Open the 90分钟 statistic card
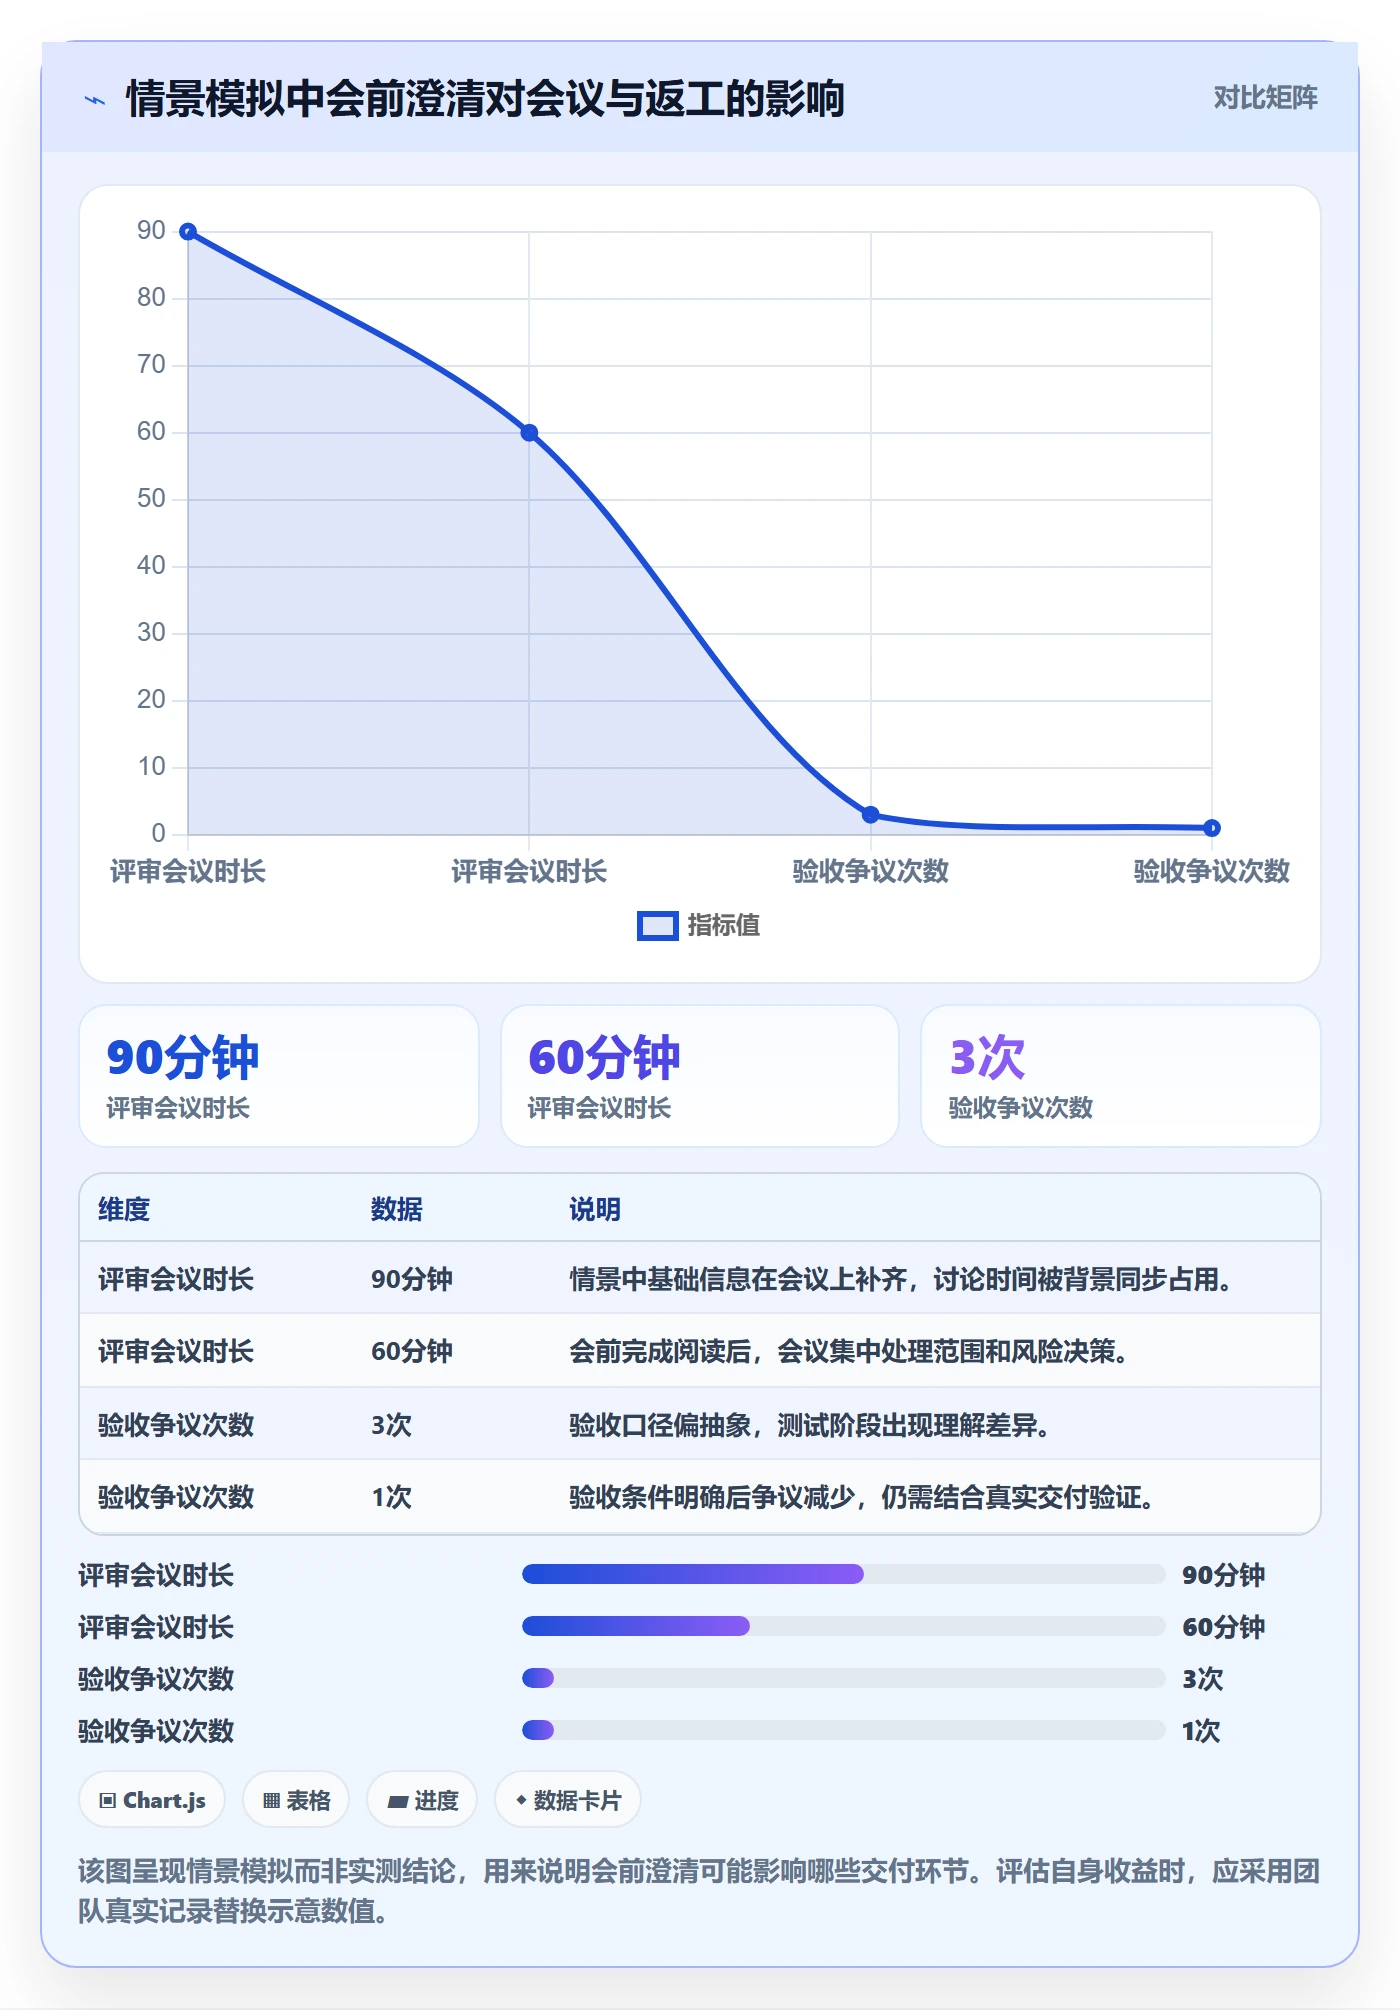The height and width of the screenshot is (2010, 1400). pyautogui.click(x=279, y=1076)
